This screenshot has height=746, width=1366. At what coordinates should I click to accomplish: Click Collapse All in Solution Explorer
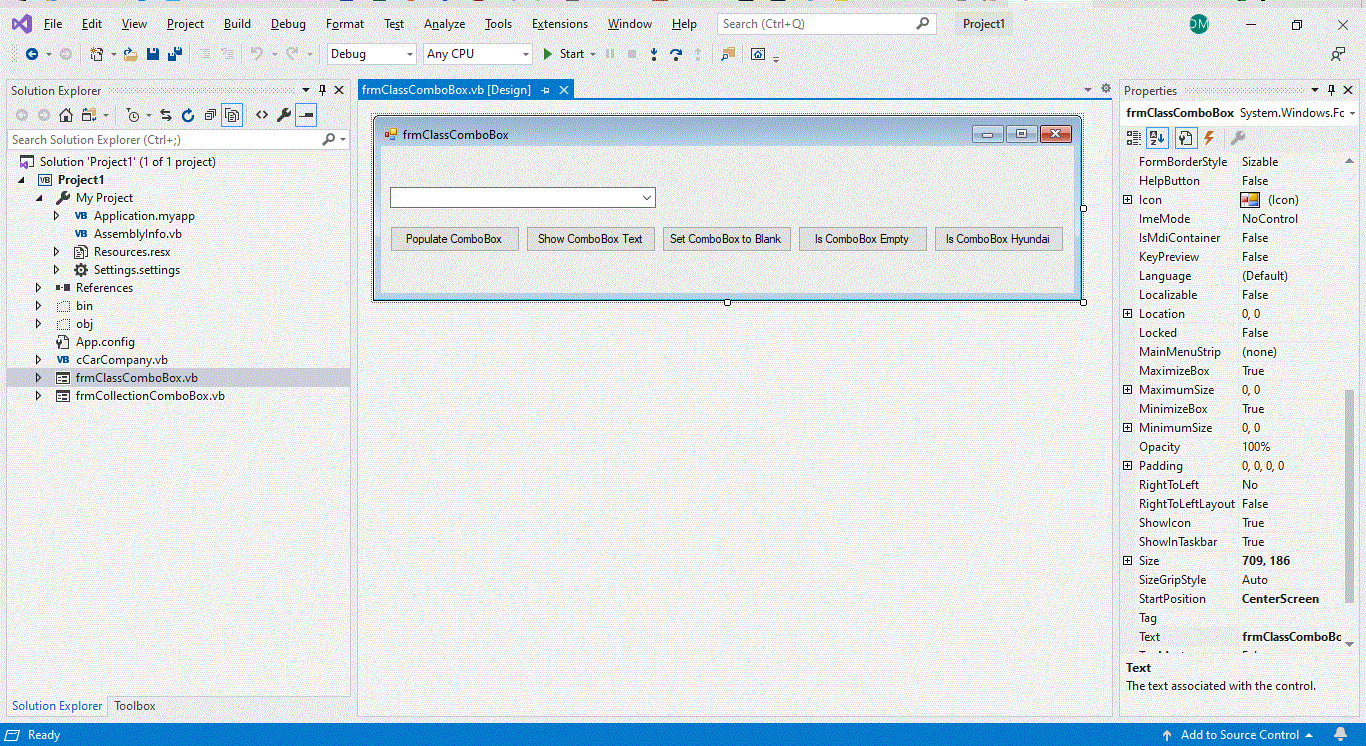209,115
